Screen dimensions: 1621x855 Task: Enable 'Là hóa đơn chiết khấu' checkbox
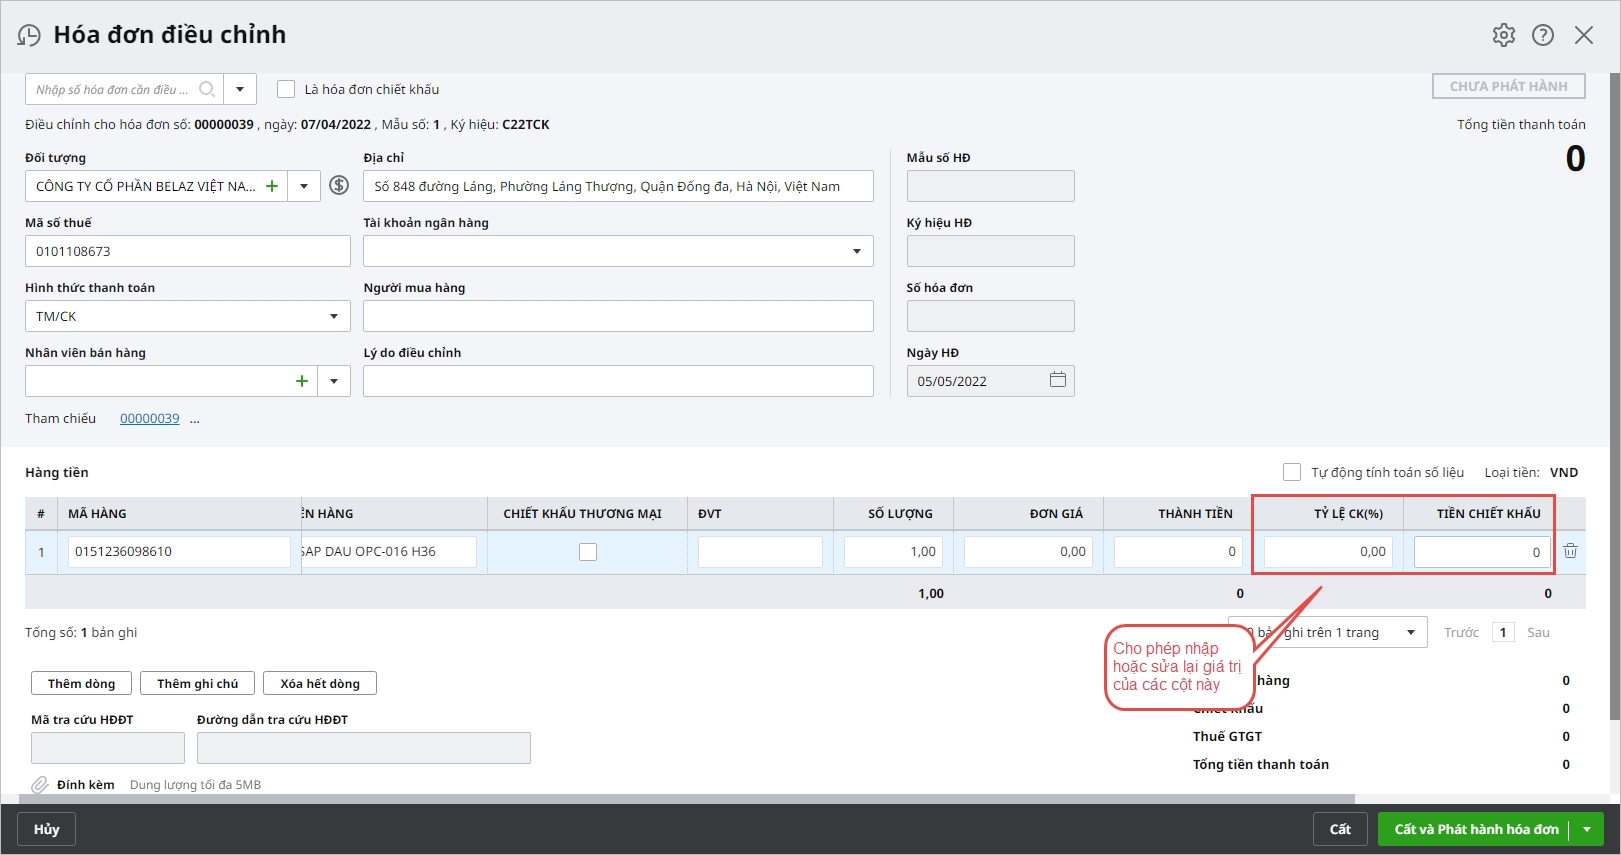(286, 89)
